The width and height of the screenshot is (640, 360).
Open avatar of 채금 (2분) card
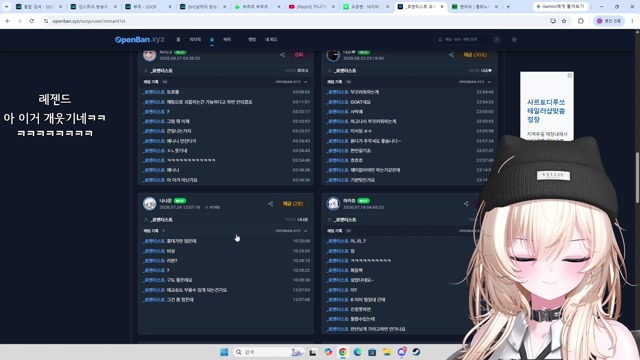coord(149,204)
